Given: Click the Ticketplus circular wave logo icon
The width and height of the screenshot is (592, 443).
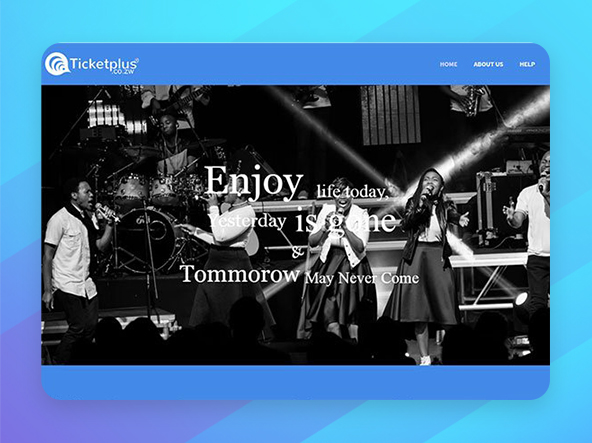Looking at the screenshot, I should pos(57,64).
